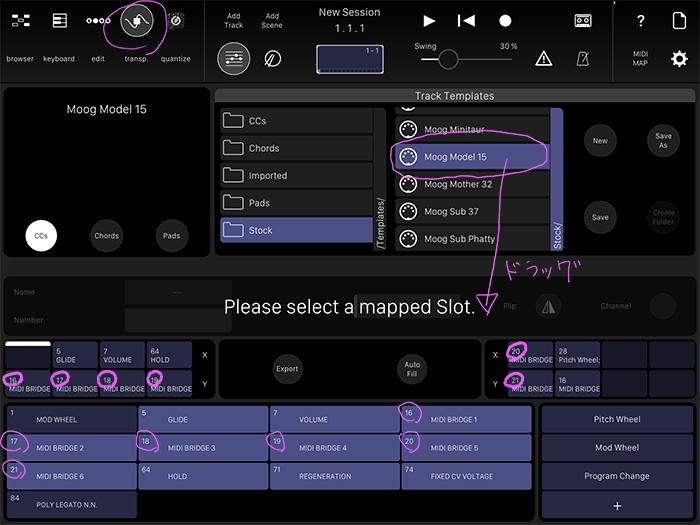Select the Stock folder
This screenshot has height=525, width=700.
pyautogui.click(x=296, y=230)
